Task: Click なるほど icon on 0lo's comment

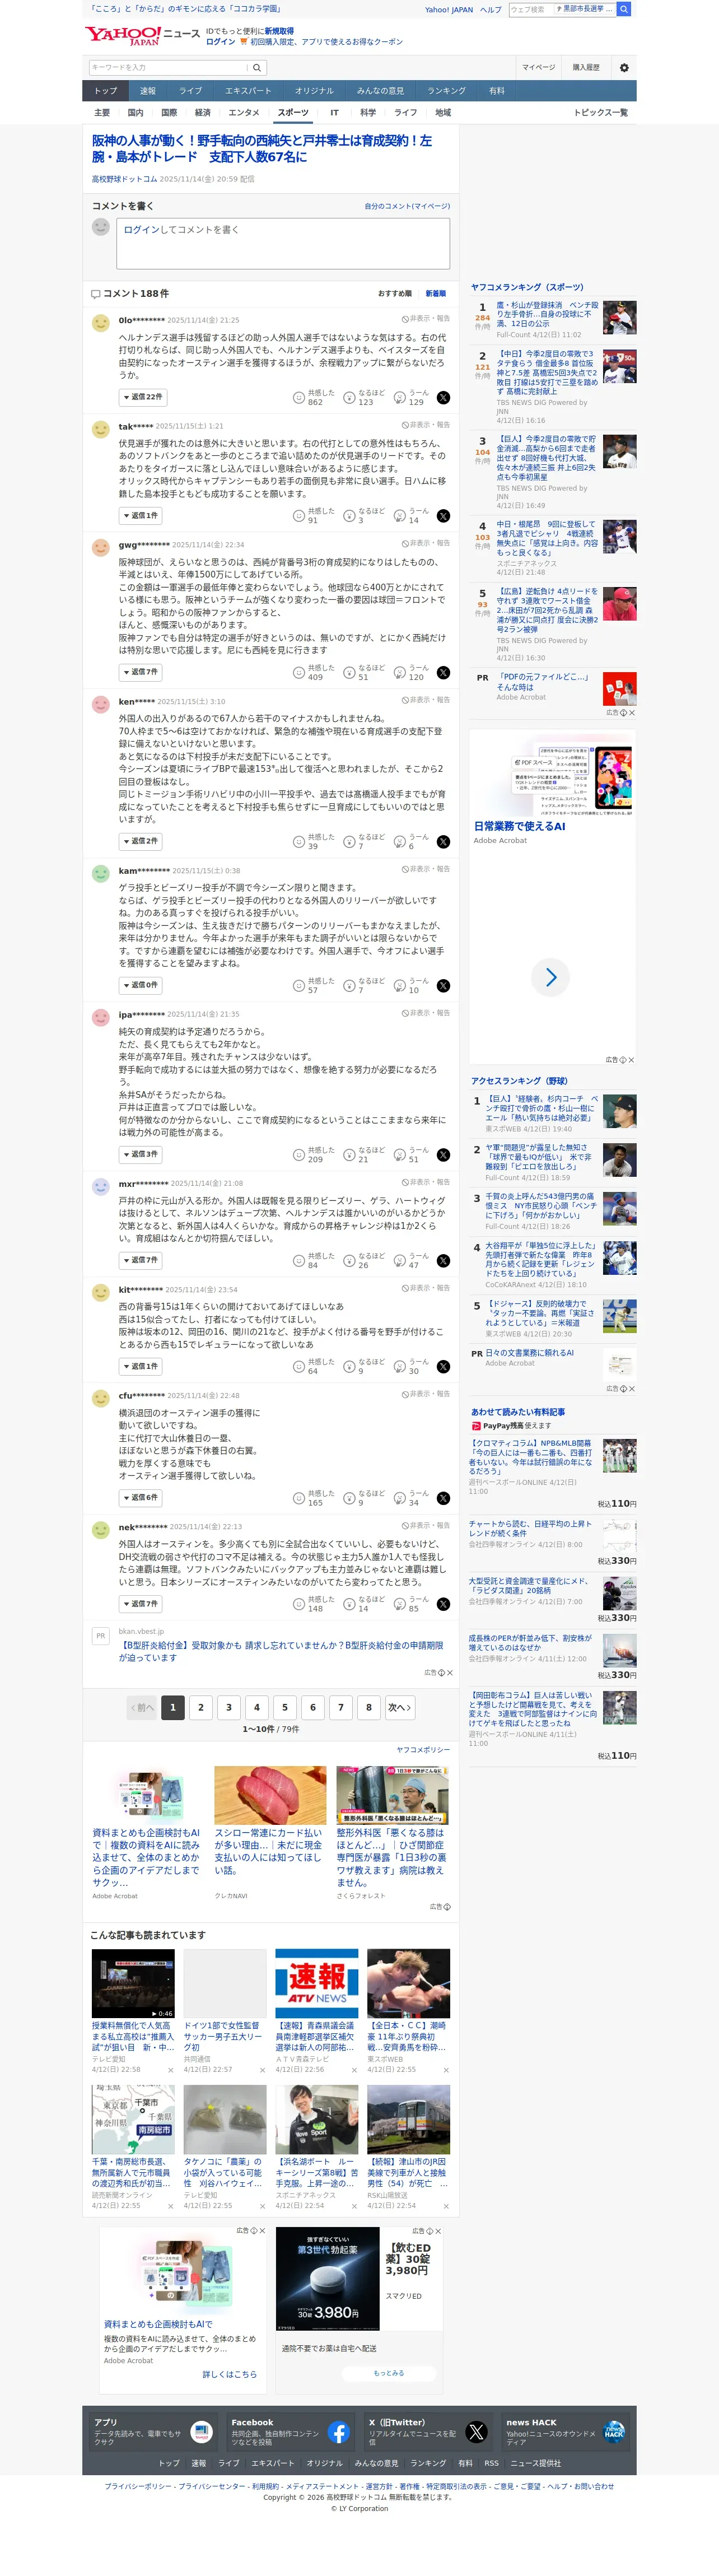Action: (349, 398)
